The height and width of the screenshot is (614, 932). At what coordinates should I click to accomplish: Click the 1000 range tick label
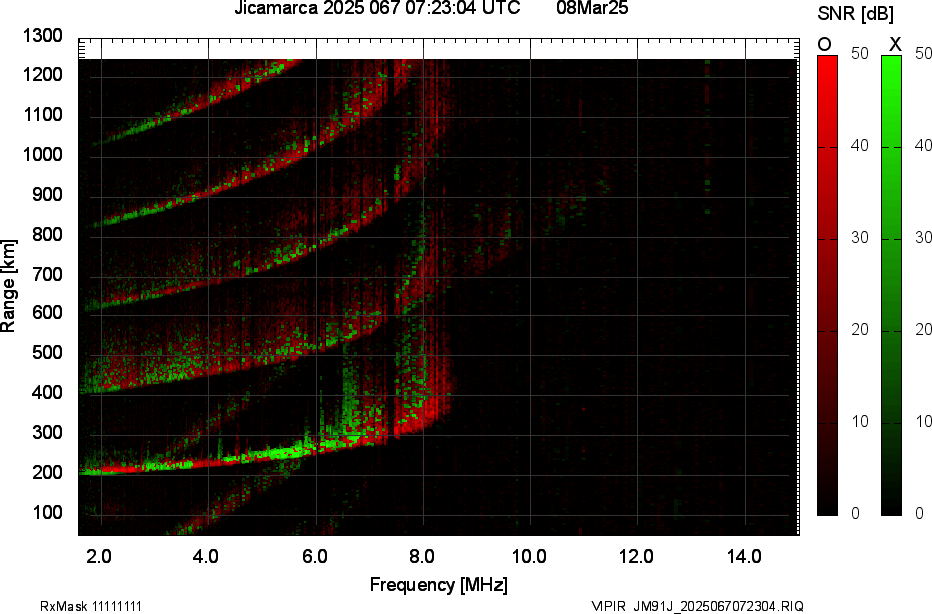tap(42, 155)
